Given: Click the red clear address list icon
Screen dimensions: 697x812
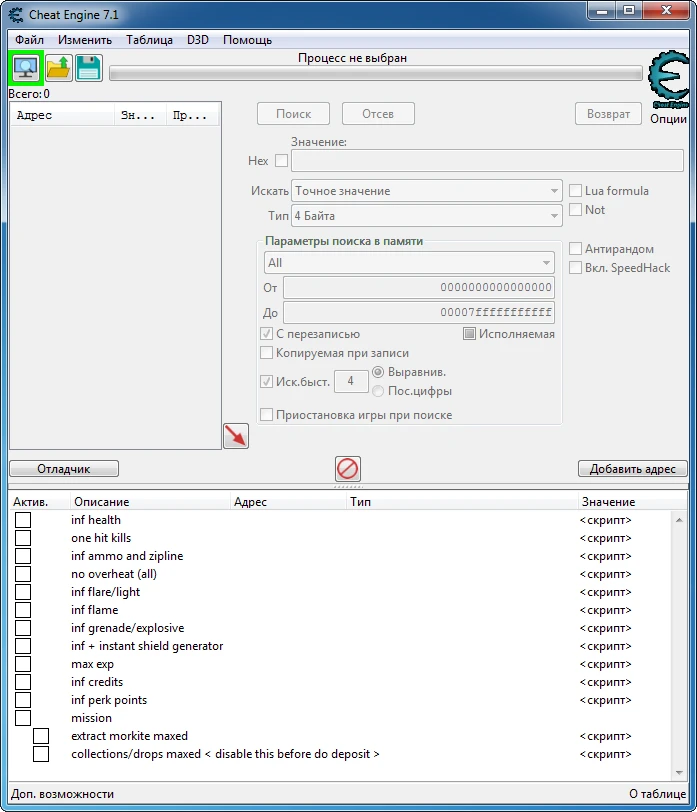Looking at the screenshot, I should (x=347, y=469).
